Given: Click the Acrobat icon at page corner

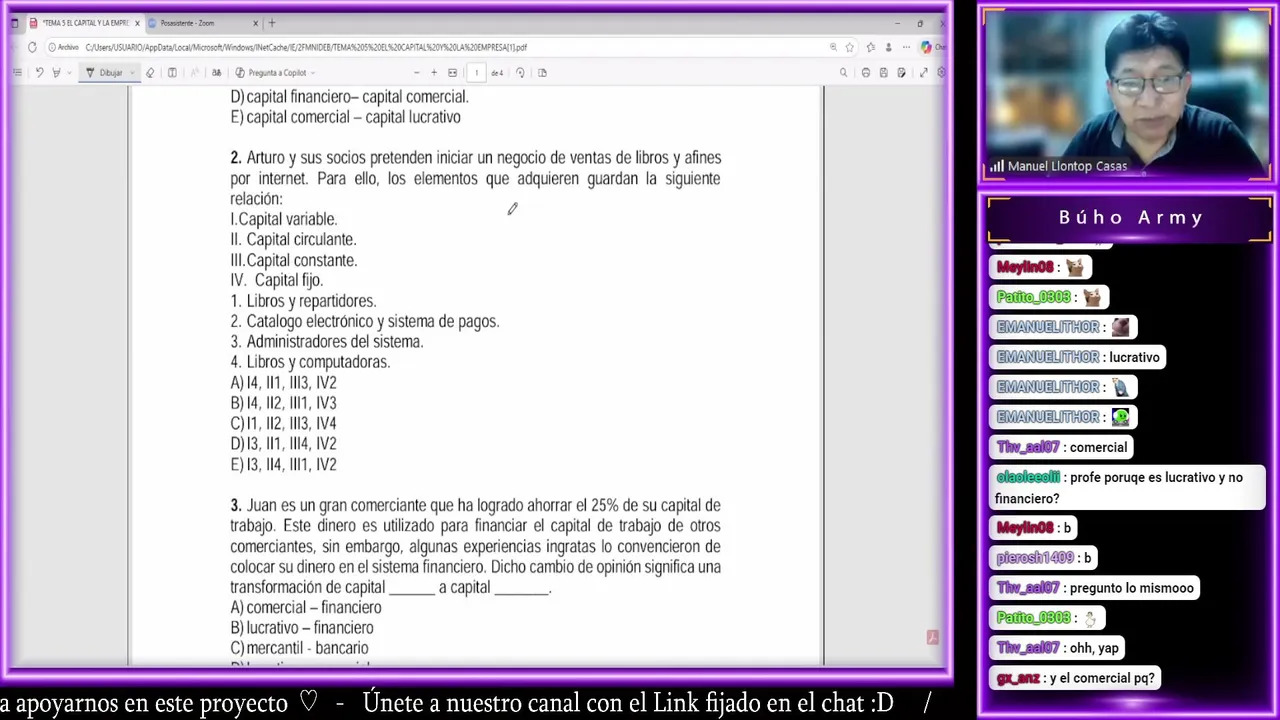Looking at the screenshot, I should click(x=932, y=637).
